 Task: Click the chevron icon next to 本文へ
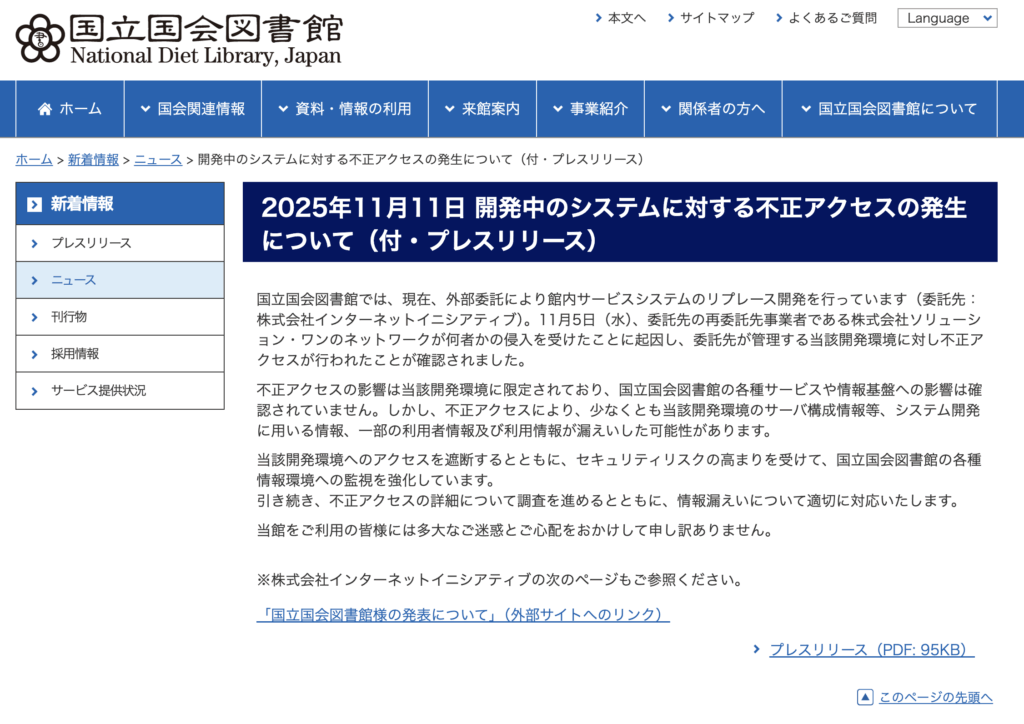click(598, 18)
